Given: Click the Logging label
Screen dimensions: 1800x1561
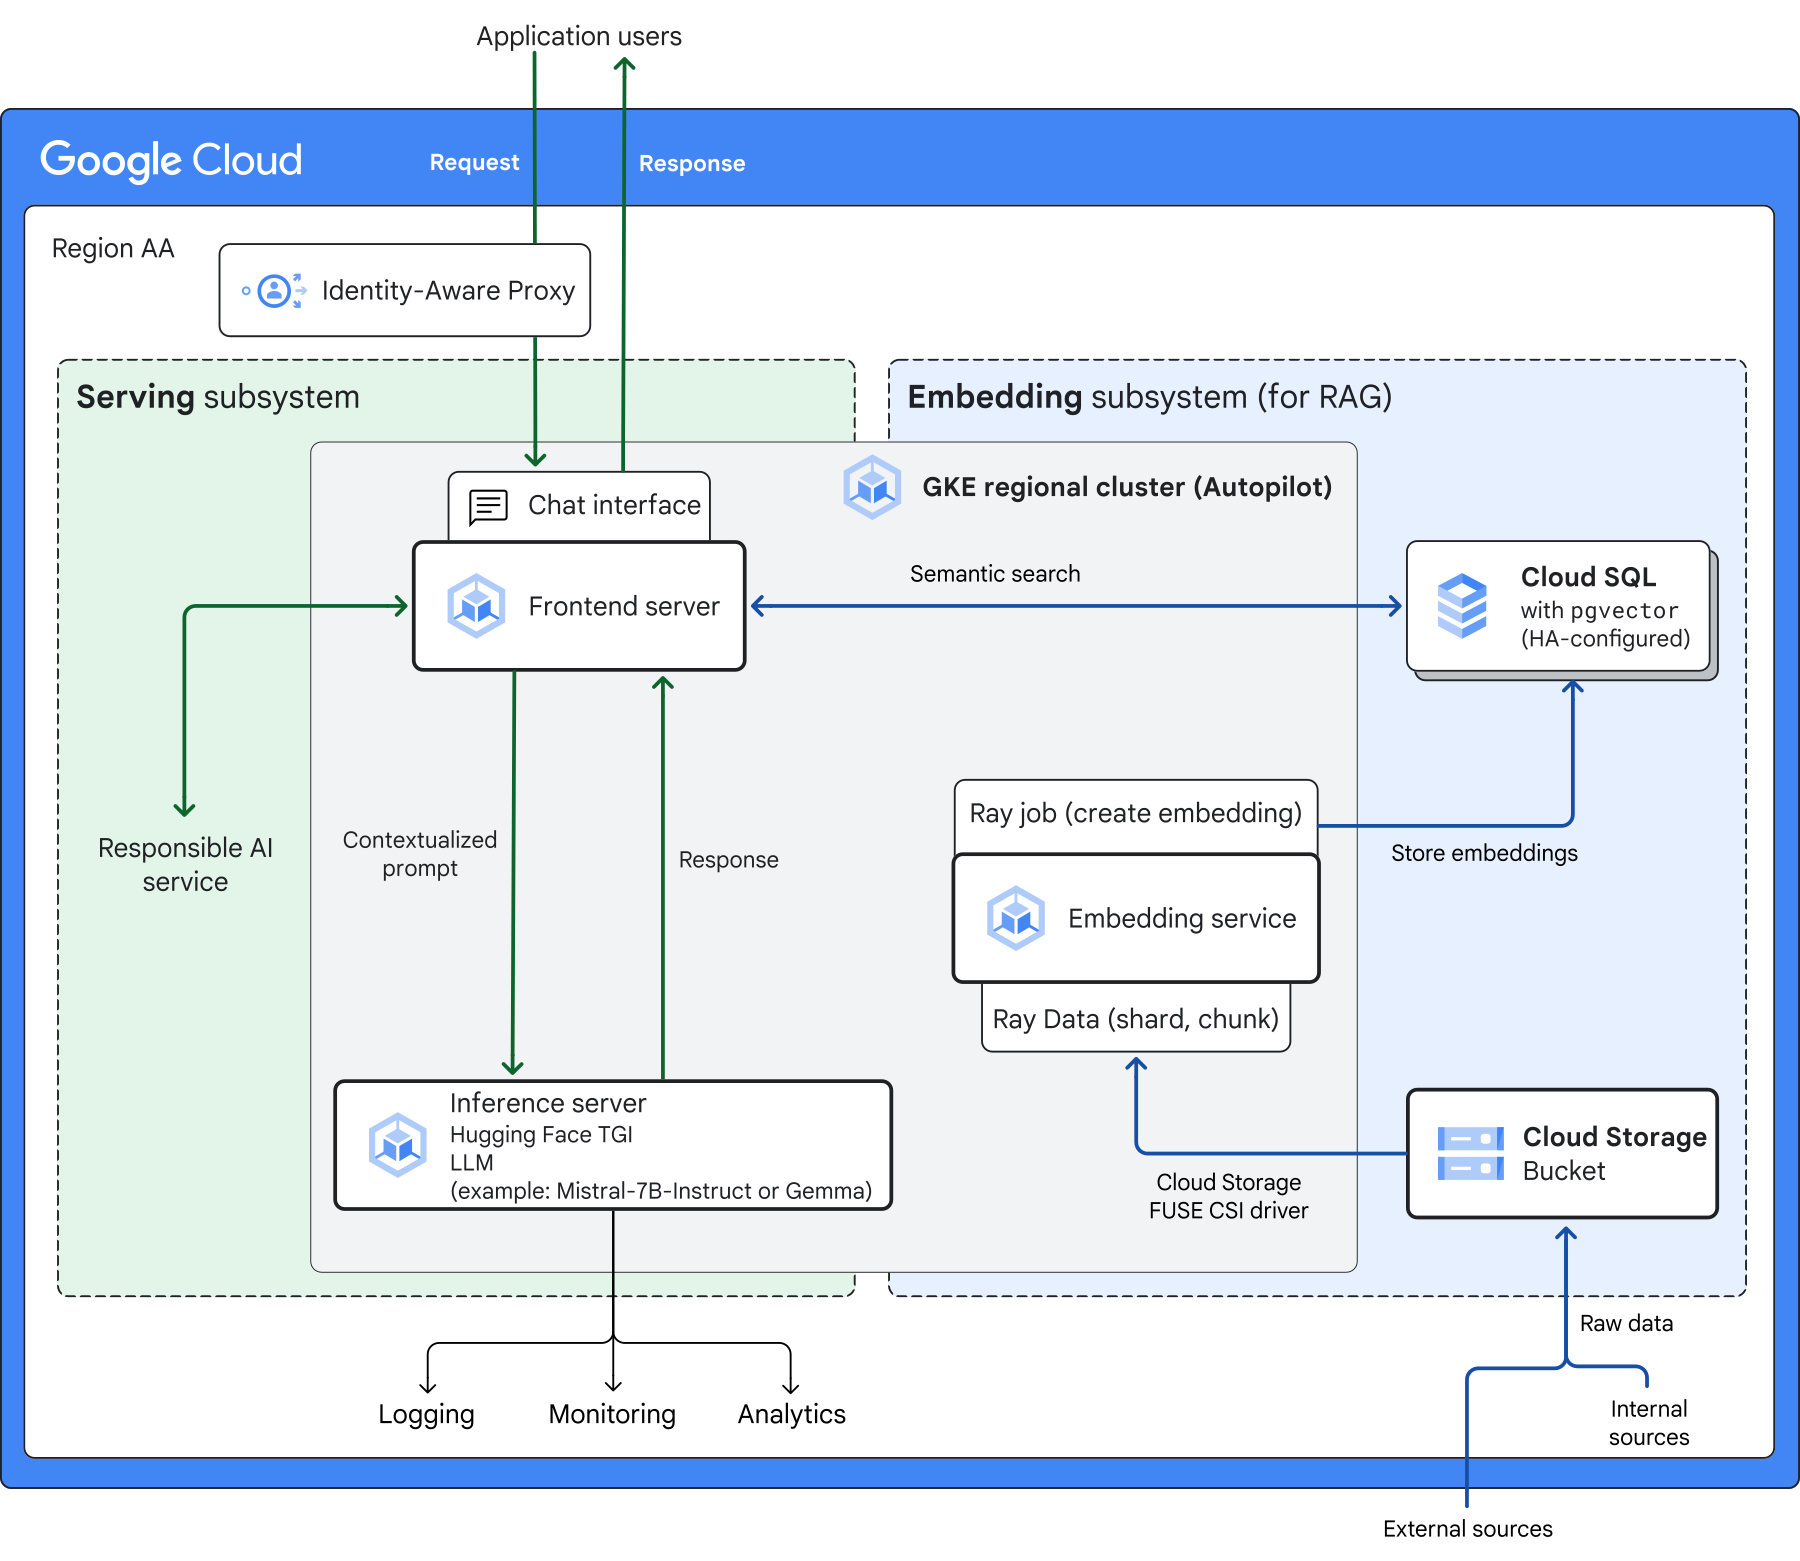Looking at the screenshot, I should coord(426,1415).
